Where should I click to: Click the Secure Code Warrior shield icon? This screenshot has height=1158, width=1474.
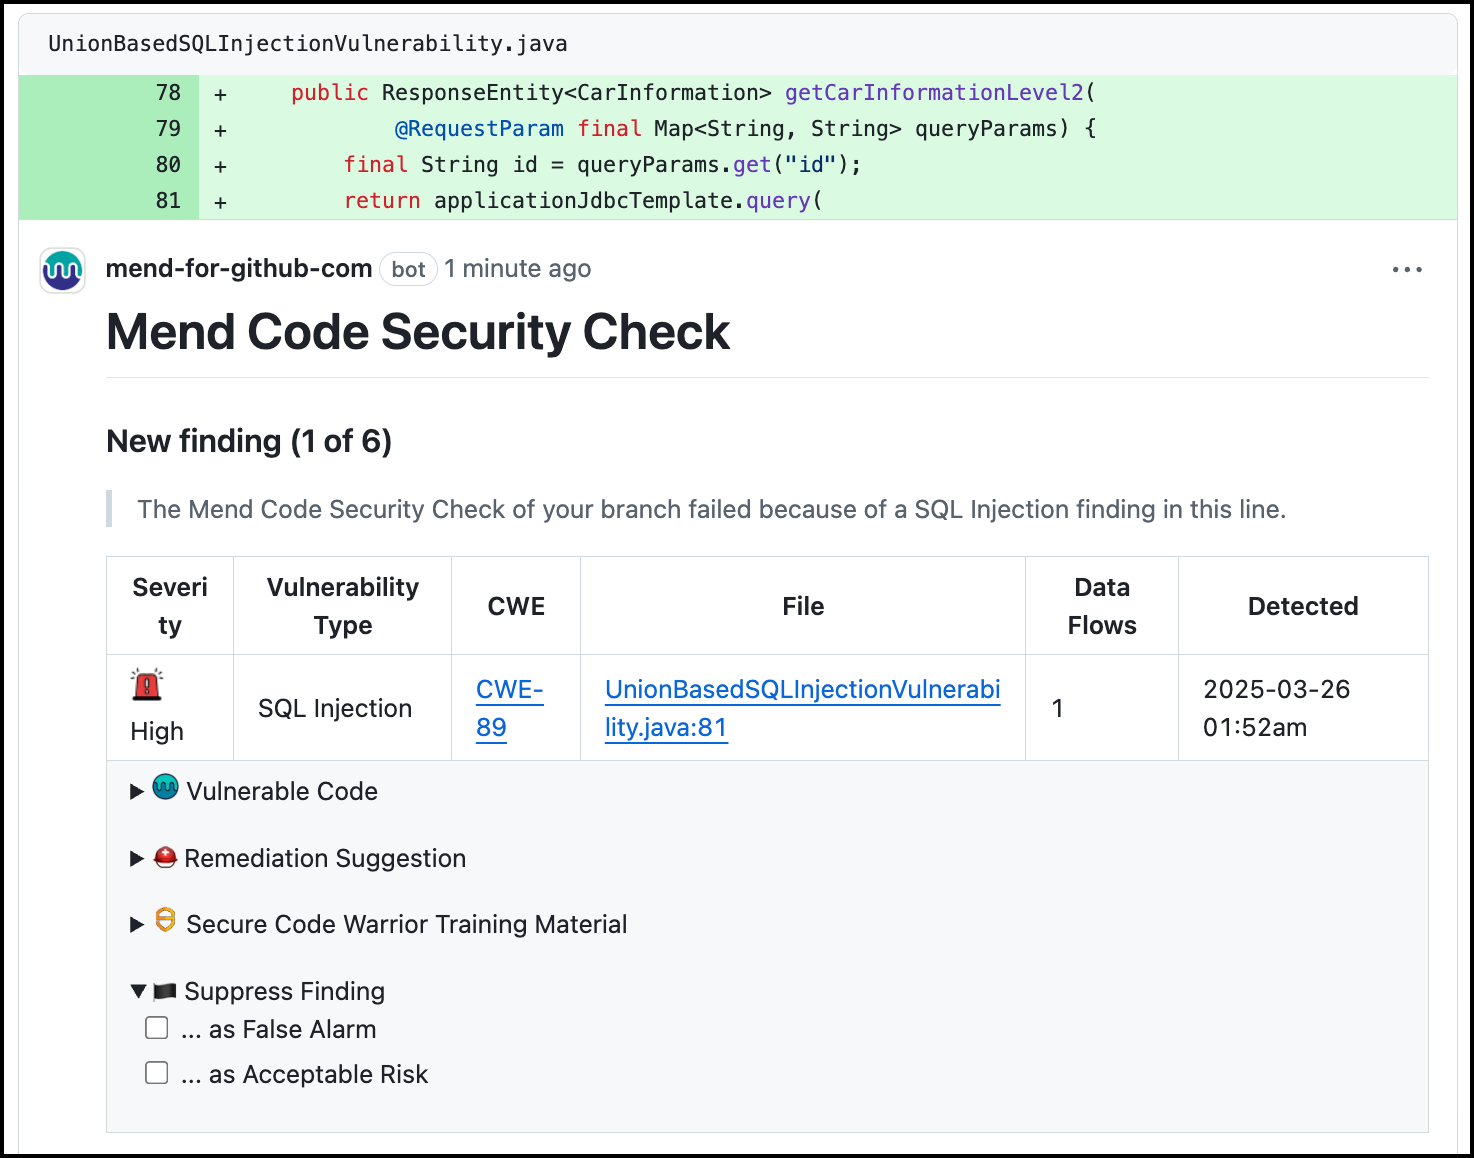click(x=165, y=921)
